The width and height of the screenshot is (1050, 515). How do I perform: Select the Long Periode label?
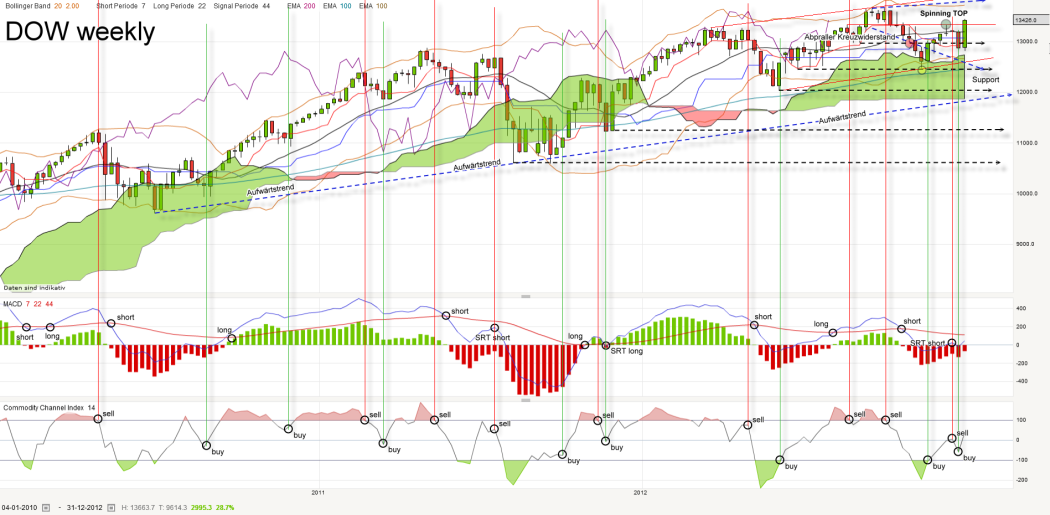tap(172, 5)
